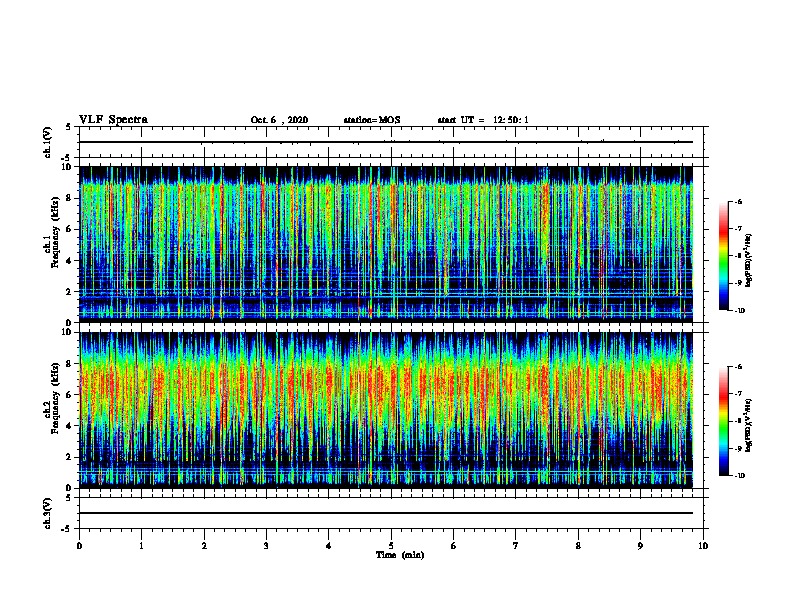Click the "VLF Spectra" plot title
The image size is (792, 612).
(x=113, y=120)
